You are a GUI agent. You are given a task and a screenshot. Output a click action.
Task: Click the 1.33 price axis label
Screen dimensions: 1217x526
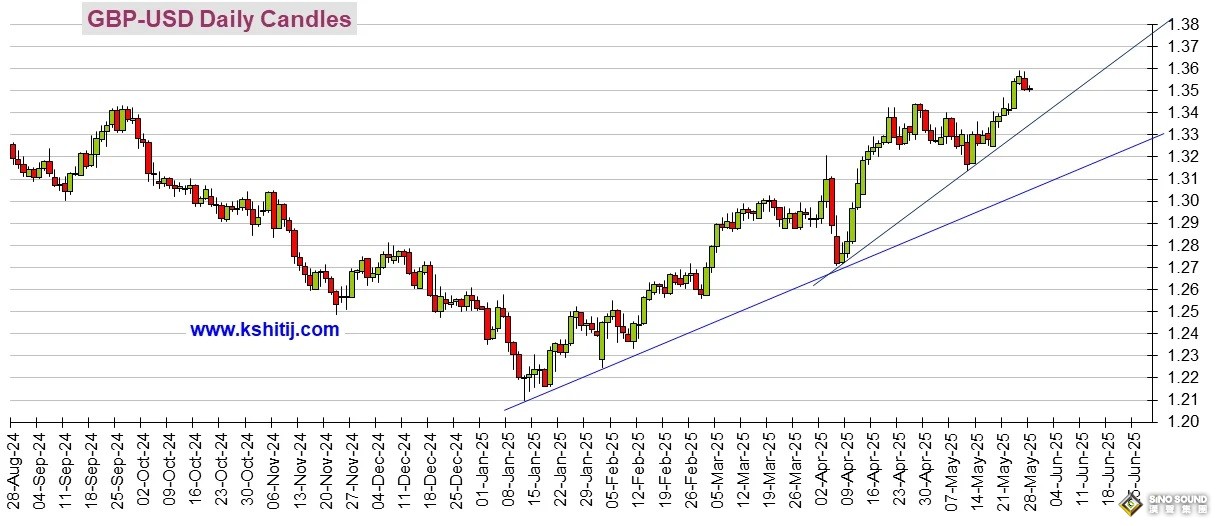coord(1184,135)
